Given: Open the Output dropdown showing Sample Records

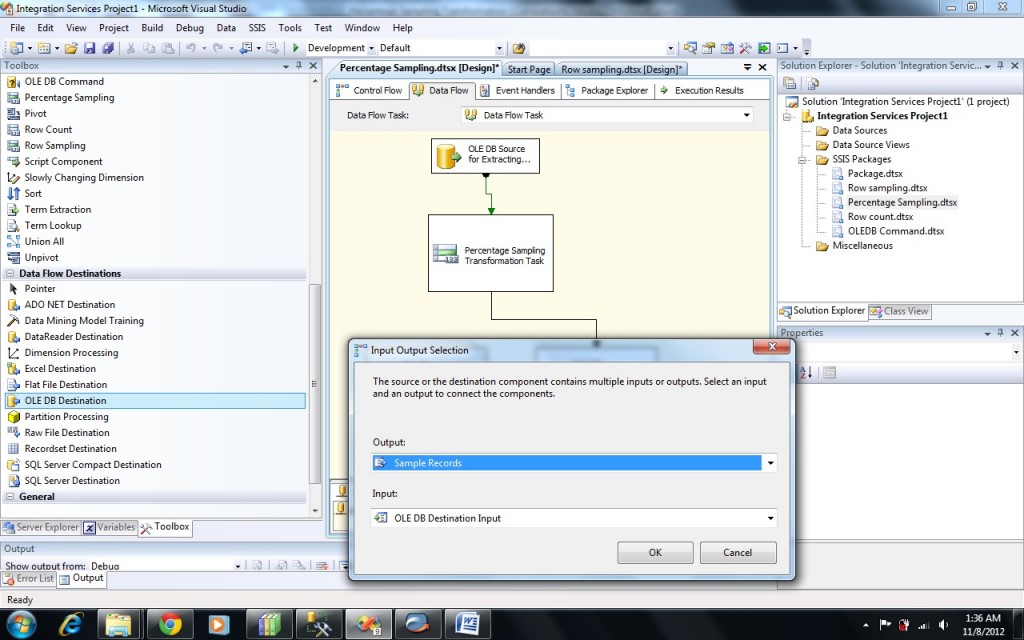Looking at the screenshot, I should point(769,463).
